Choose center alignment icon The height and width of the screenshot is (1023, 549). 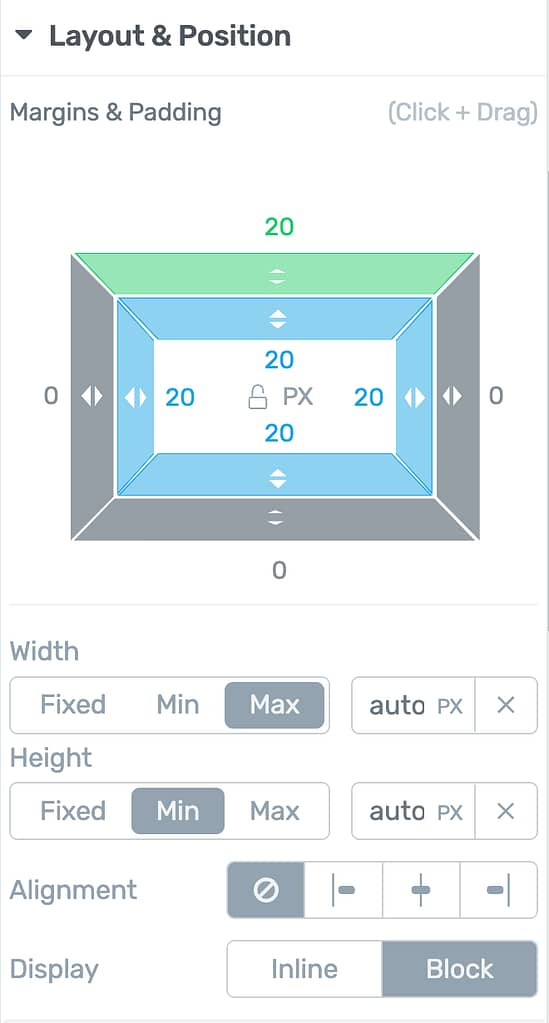pos(421,890)
